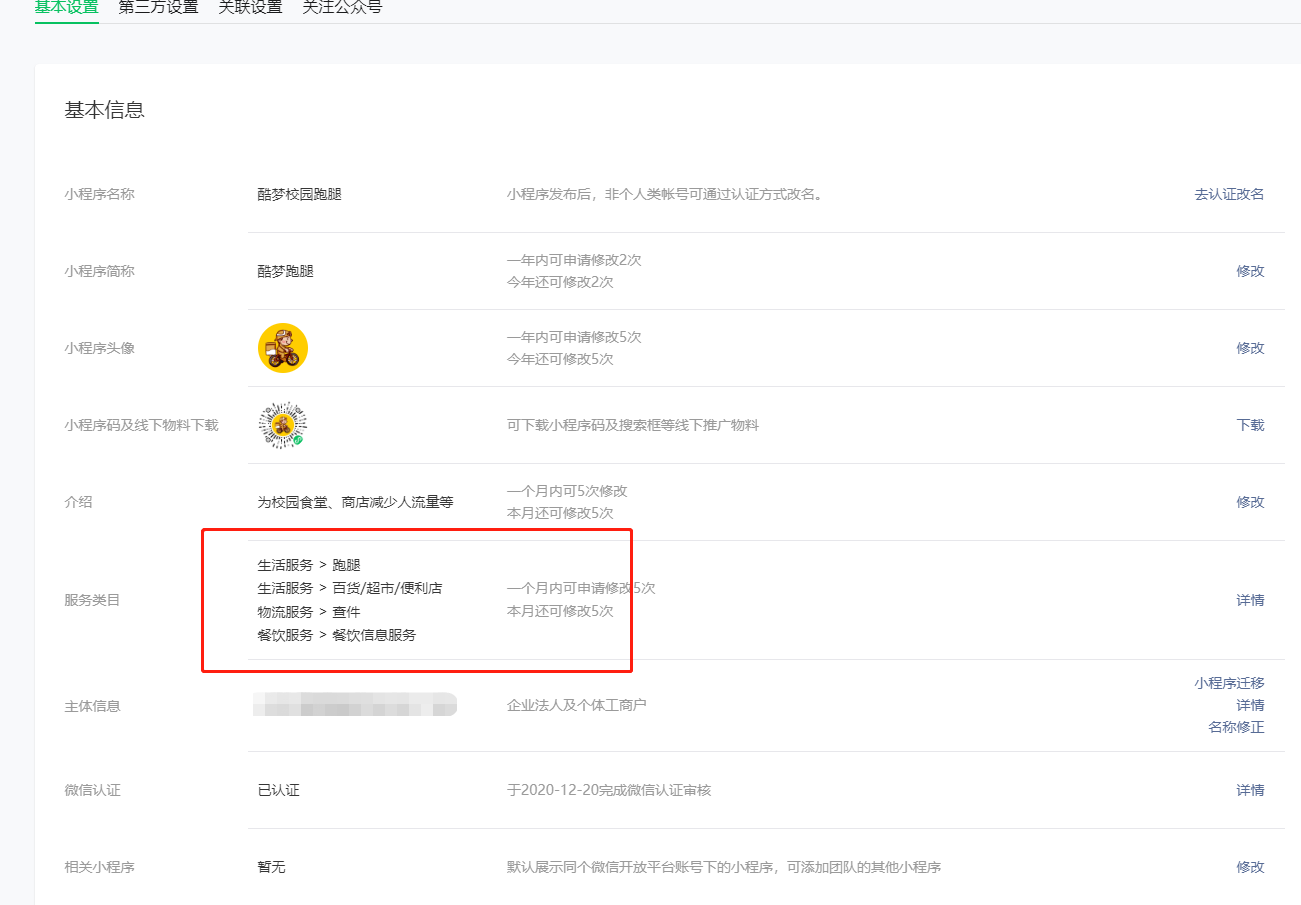Click 修改 next to 相关小程序
Screen dimensions: 1301x905
1251,867
